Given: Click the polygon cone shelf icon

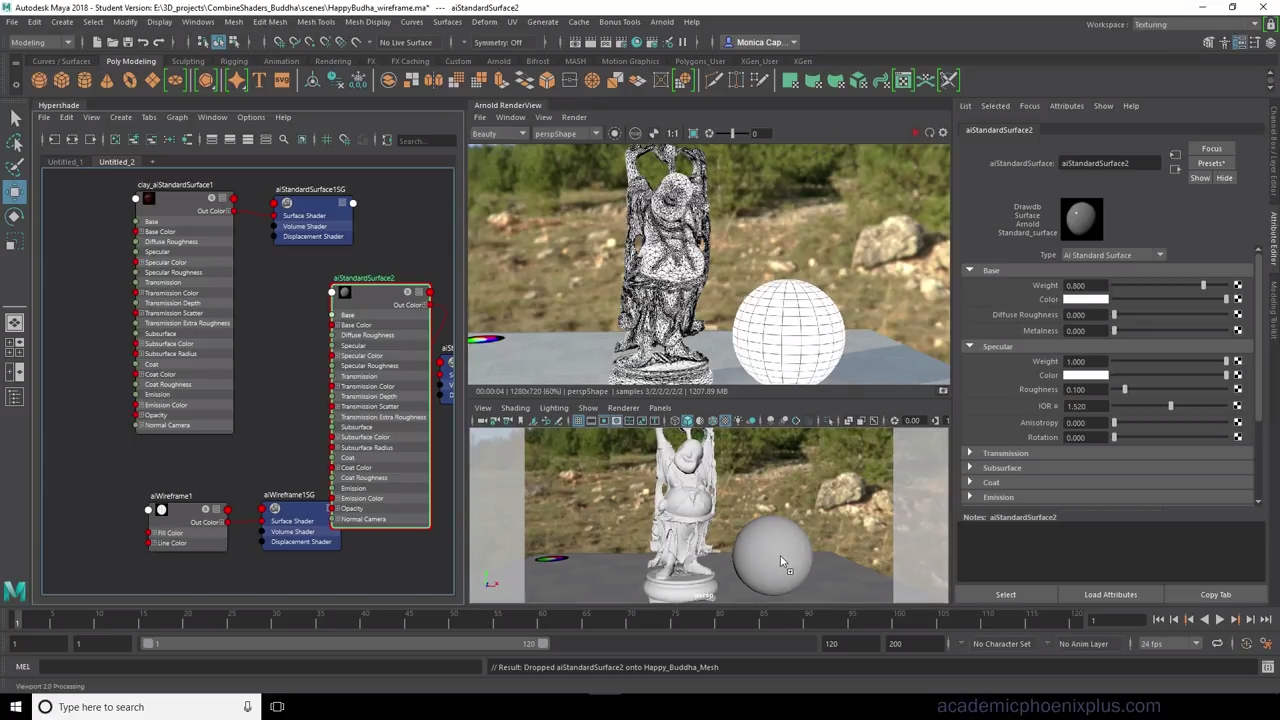Looking at the screenshot, I should tap(107, 81).
